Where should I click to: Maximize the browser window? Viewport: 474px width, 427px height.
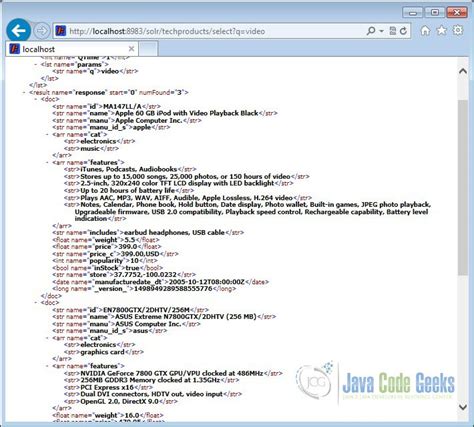coord(435,13)
